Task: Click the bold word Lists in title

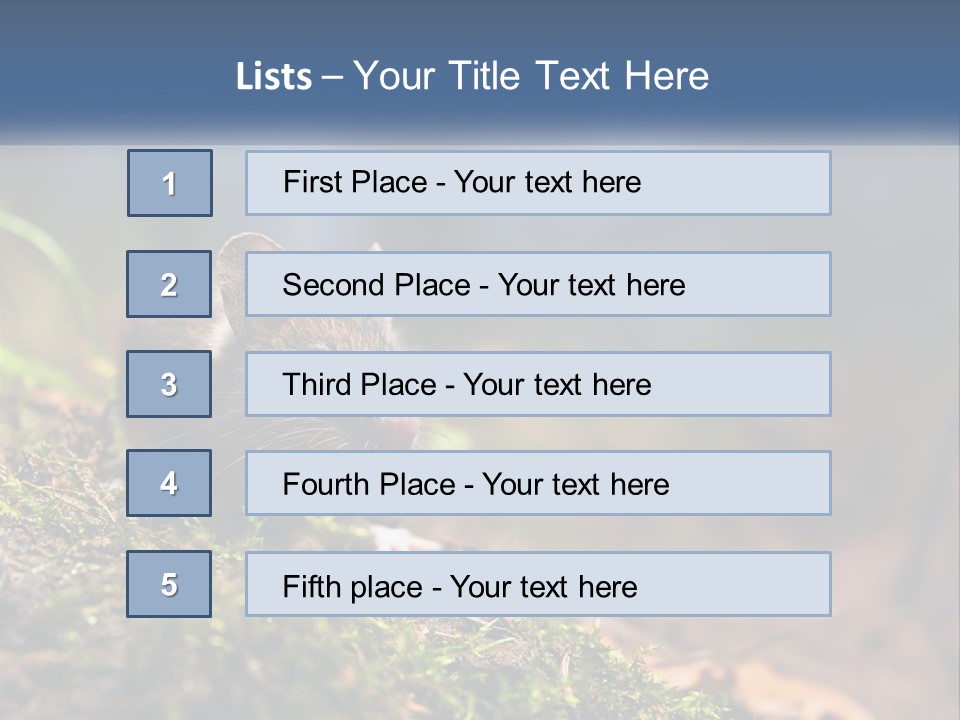Action: pos(274,77)
